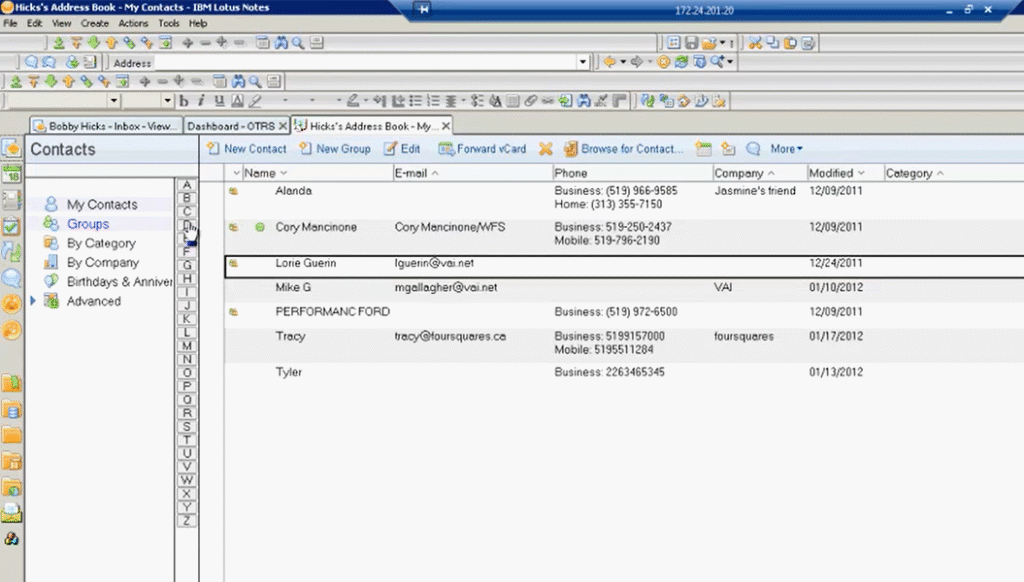Click the bulleted list formatting icon
This screenshot has width=1024, height=582.
[x=415, y=101]
